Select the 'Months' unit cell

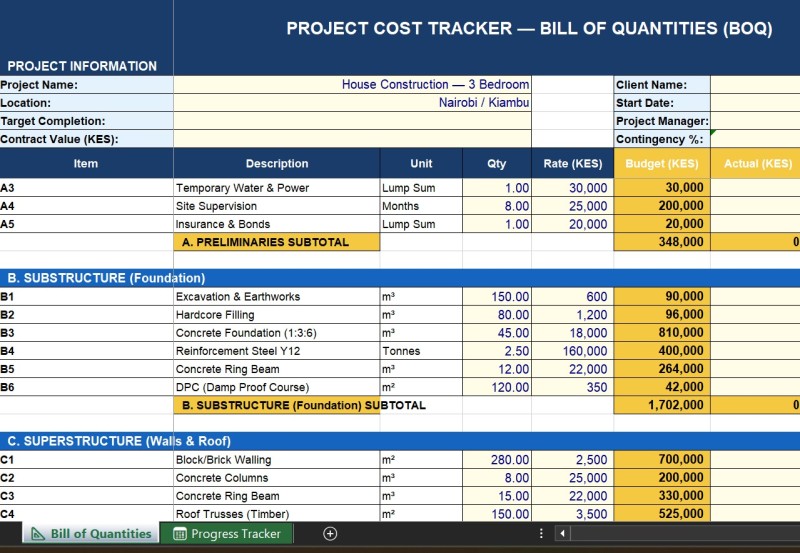[x=421, y=206]
